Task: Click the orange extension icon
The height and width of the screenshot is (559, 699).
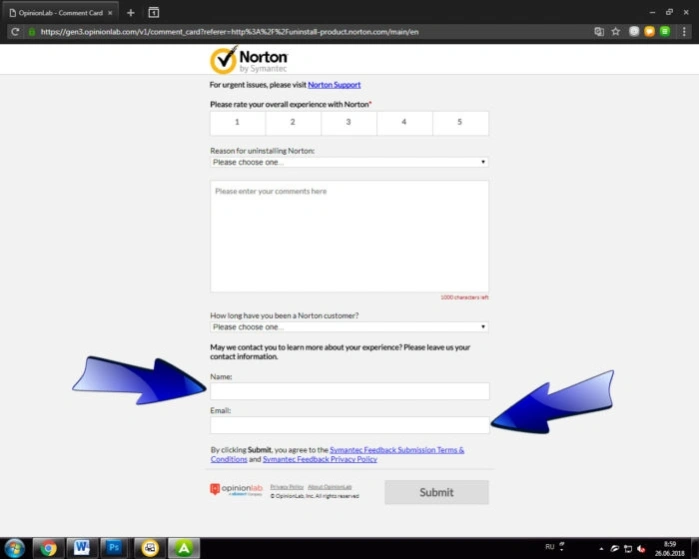Action: tap(650, 31)
